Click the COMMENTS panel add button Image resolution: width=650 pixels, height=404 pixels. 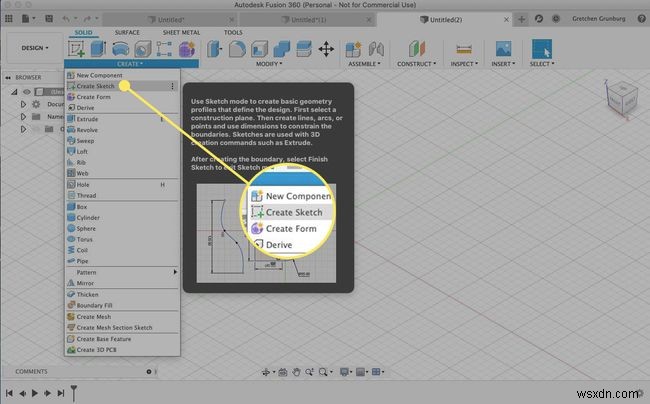click(149, 372)
